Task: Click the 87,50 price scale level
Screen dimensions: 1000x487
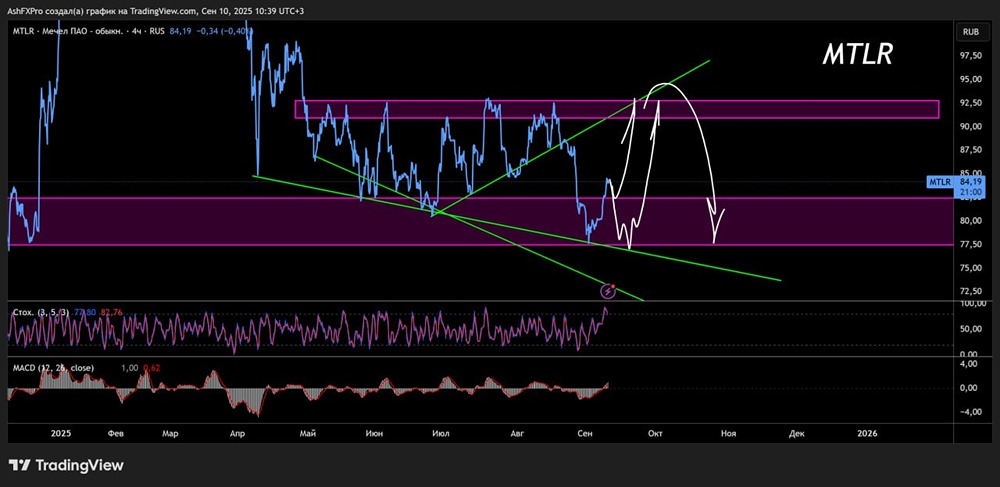Action: 971,150
